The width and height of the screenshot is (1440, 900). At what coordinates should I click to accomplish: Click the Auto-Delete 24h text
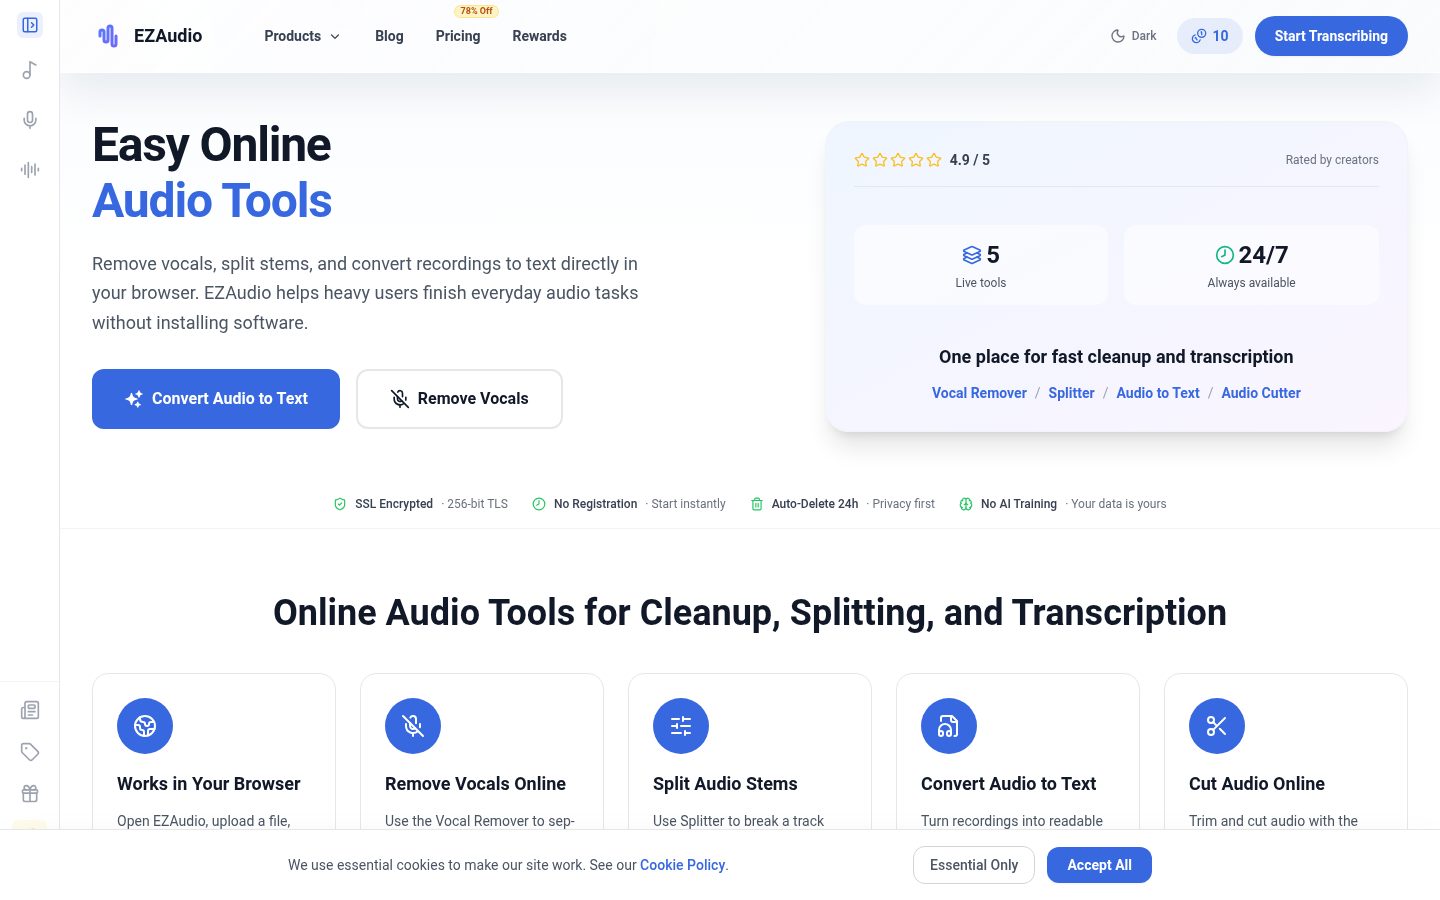815,504
